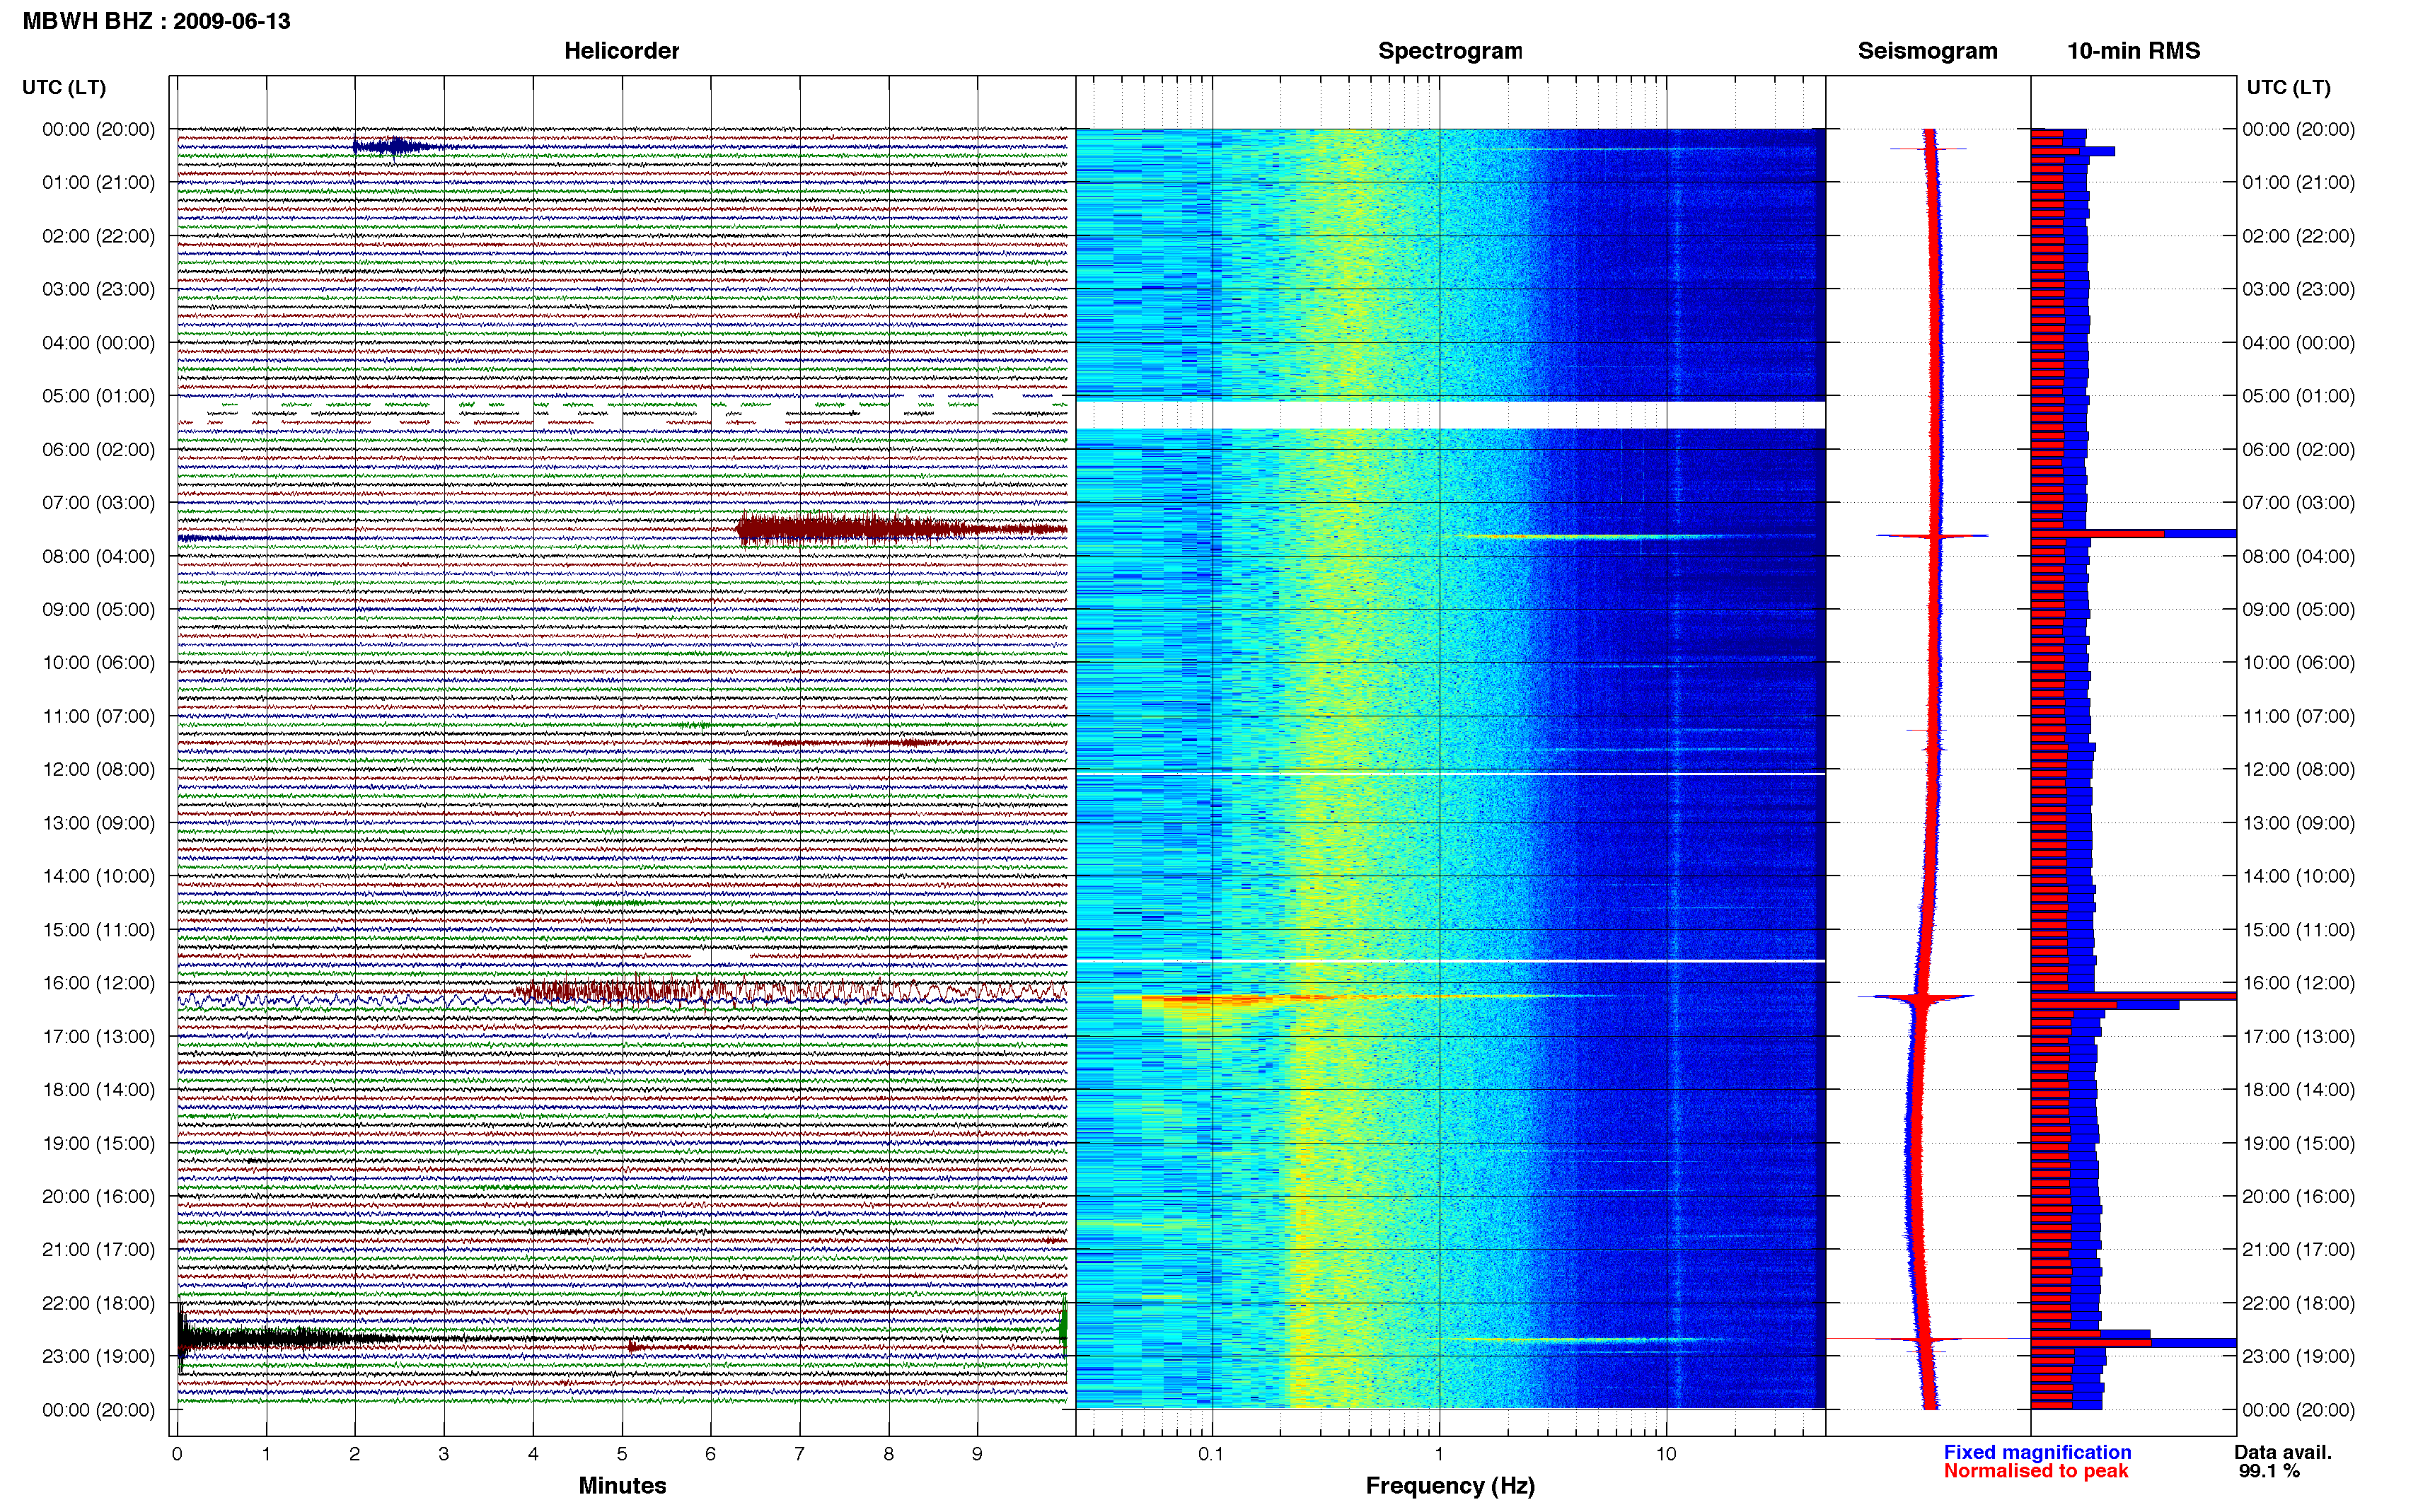Click "14:00 (10:00)" on the right time axis

(x=2298, y=876)
